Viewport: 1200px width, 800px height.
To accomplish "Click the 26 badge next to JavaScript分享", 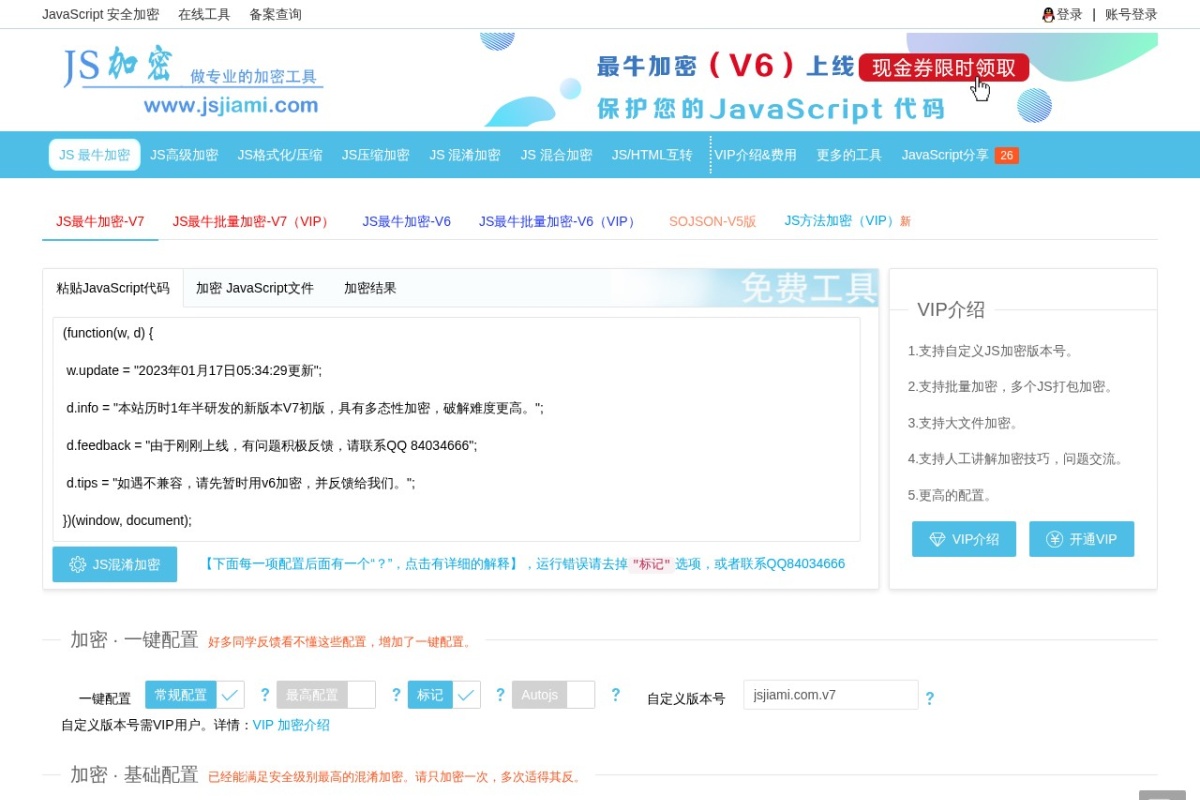I will (1007, 155).
